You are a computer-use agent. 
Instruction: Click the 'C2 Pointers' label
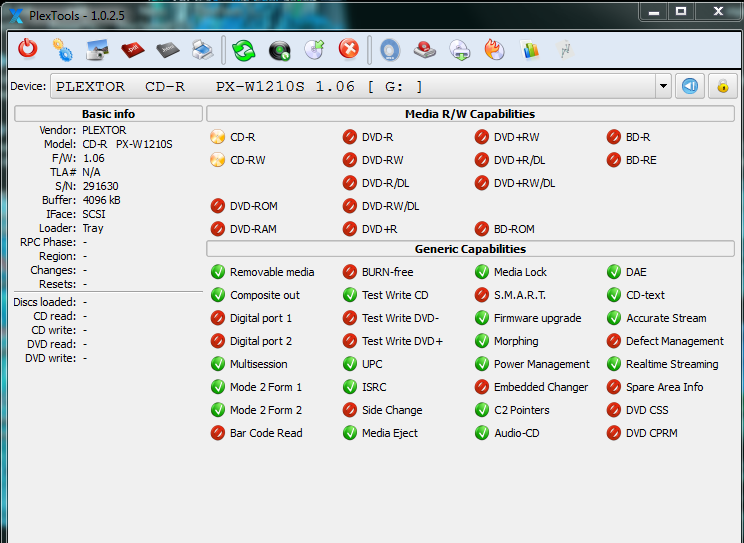522,410
